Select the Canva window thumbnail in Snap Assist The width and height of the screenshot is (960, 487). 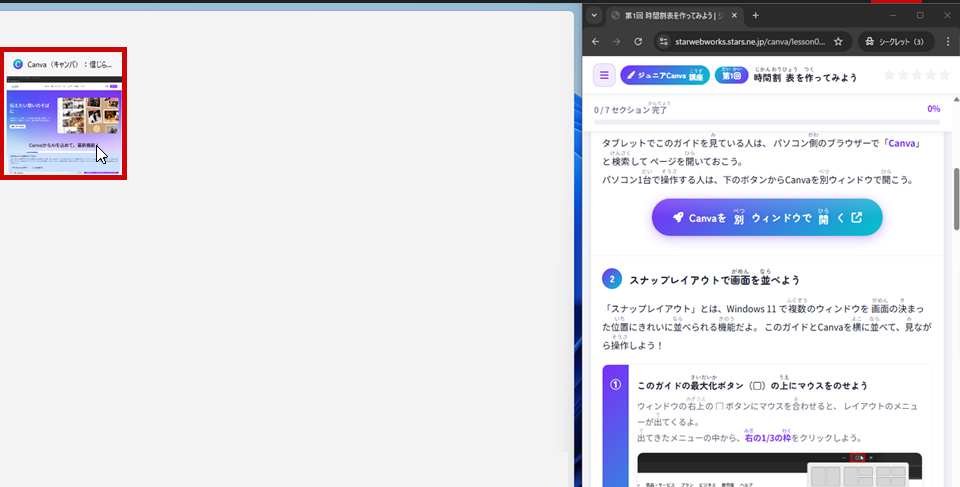[64, 113]
